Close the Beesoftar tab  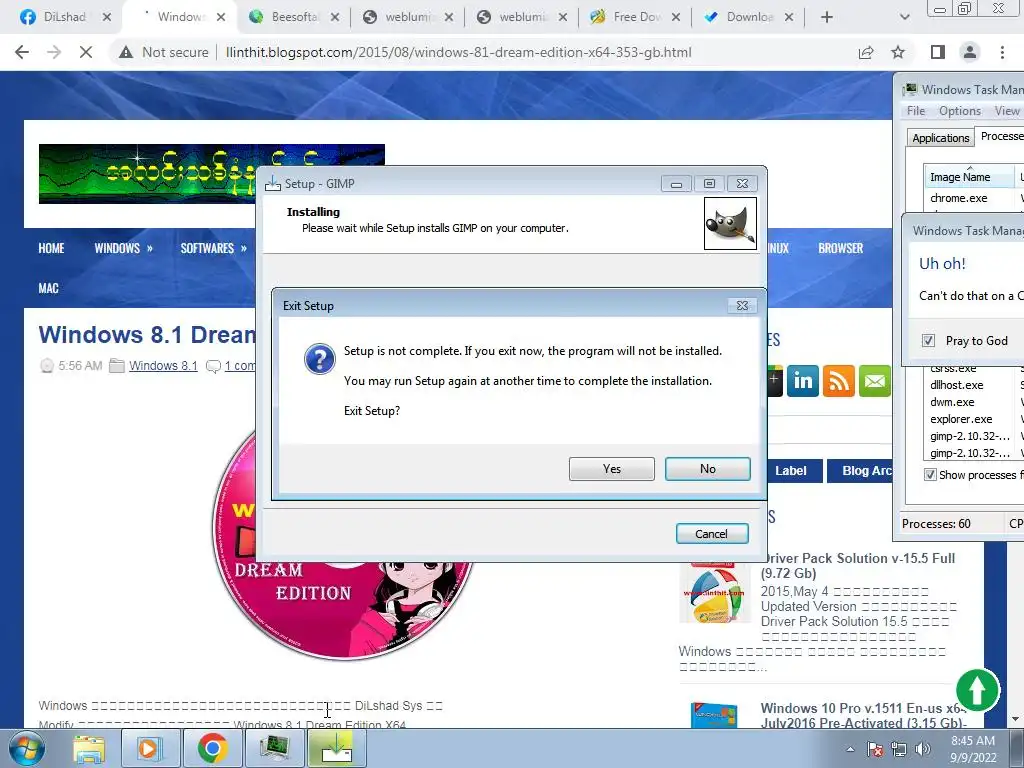[334, 18]
